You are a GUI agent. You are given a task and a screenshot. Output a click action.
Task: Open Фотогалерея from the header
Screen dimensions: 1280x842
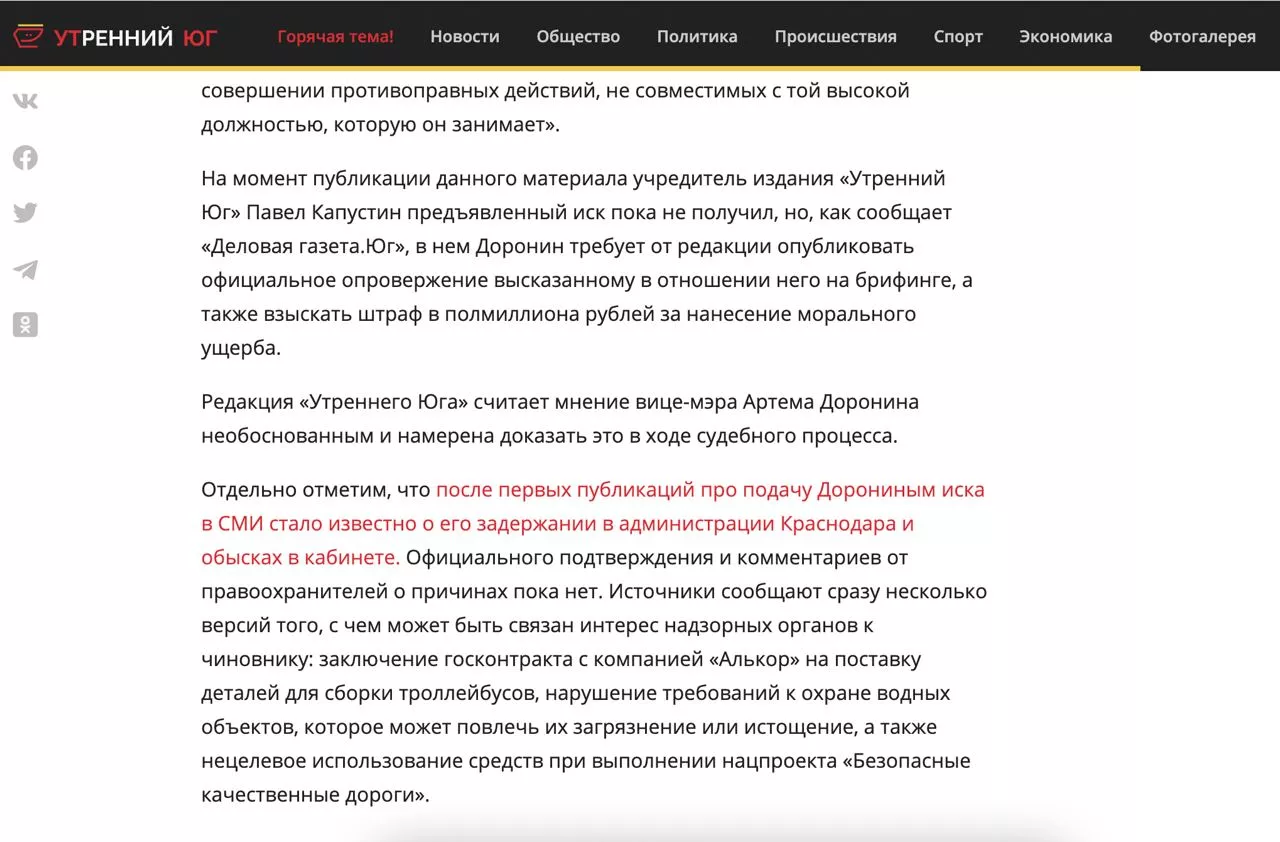coord(1202,37)
